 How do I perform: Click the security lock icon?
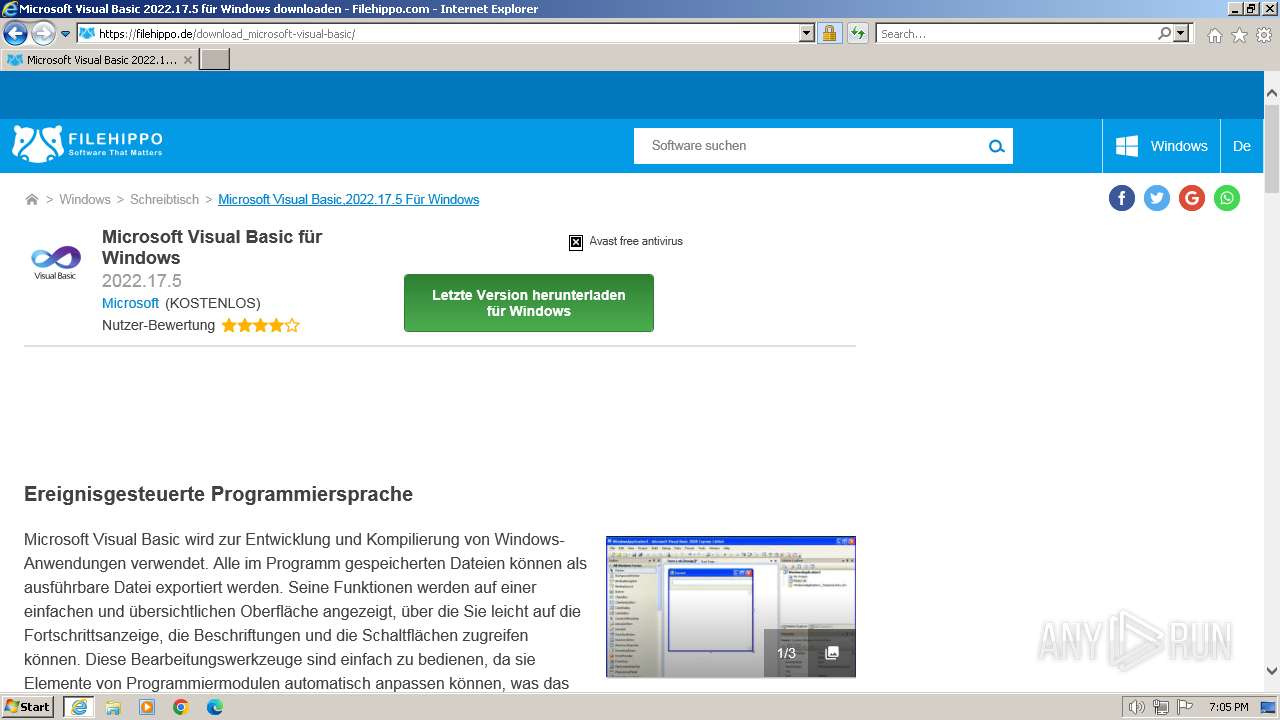coord(829,33)
